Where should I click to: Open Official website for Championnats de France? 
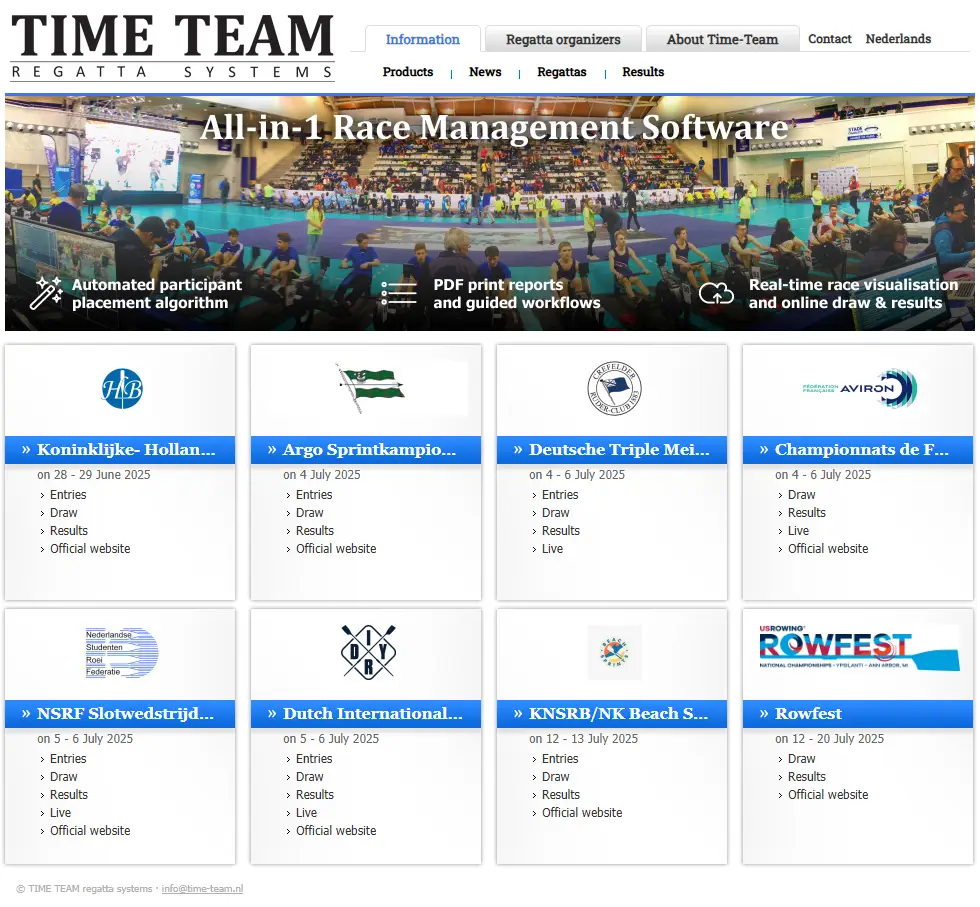point(828,549)
